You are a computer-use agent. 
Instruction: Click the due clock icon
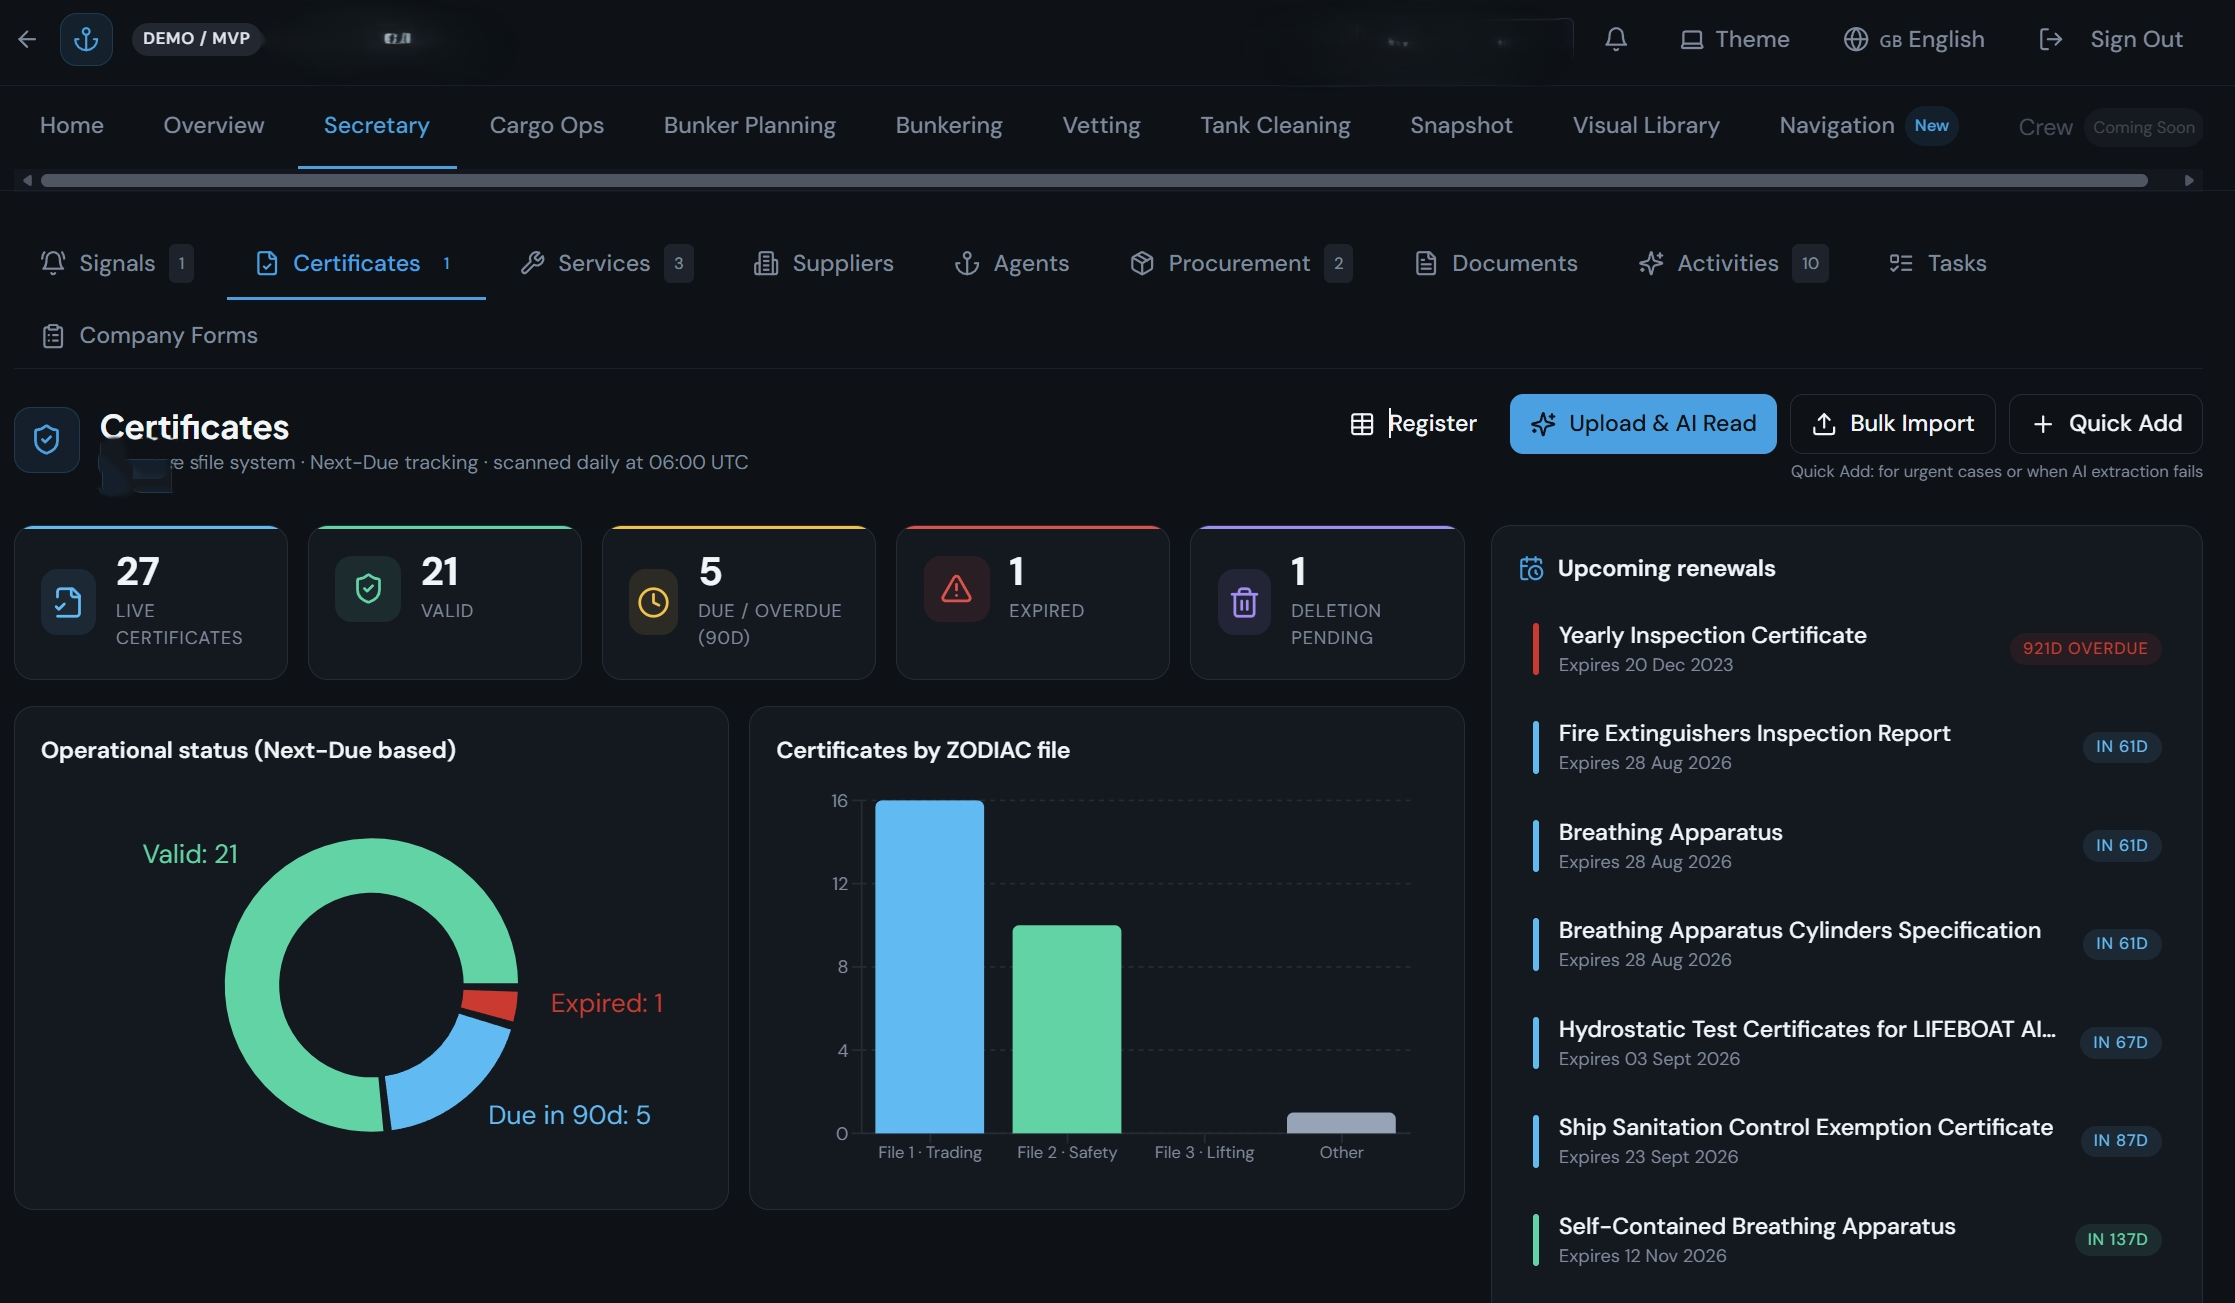click(654, 602)
